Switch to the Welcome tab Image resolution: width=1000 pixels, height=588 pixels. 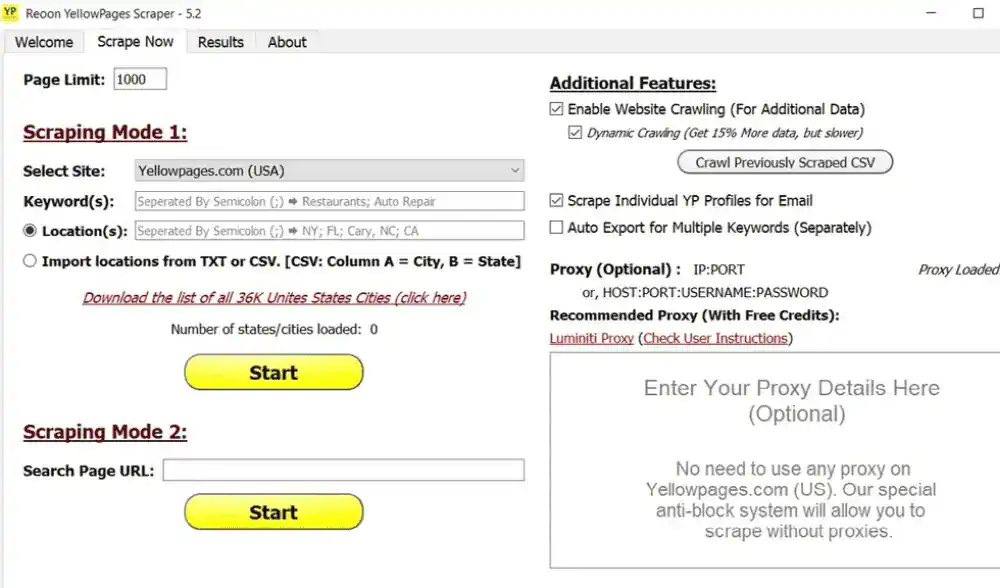point(44,42)
